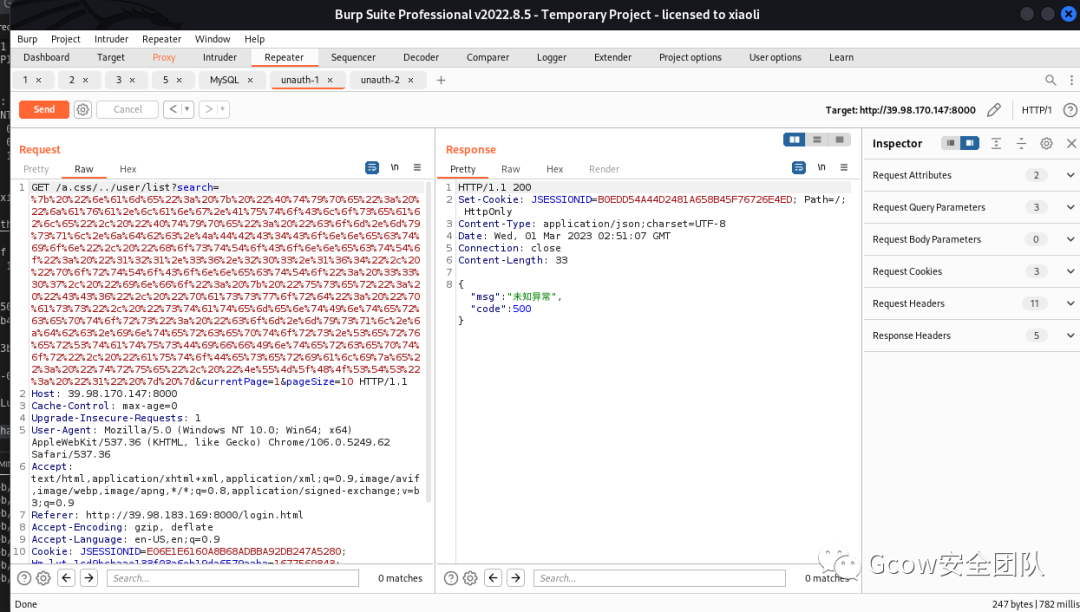Image resolution: width=1080 pixels, height=612 pixels.
Task: Search across Repeater tabs with magnifier icon
Action: tap(1050, 80)
